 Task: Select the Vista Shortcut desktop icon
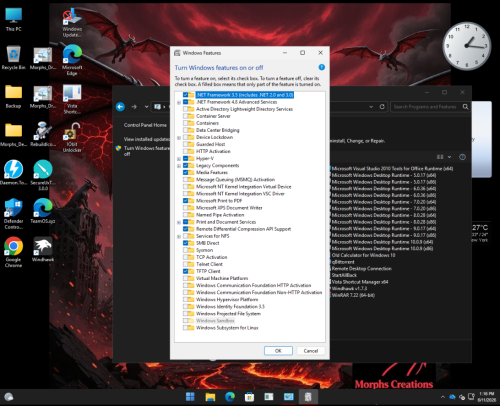tap(72, 99)
